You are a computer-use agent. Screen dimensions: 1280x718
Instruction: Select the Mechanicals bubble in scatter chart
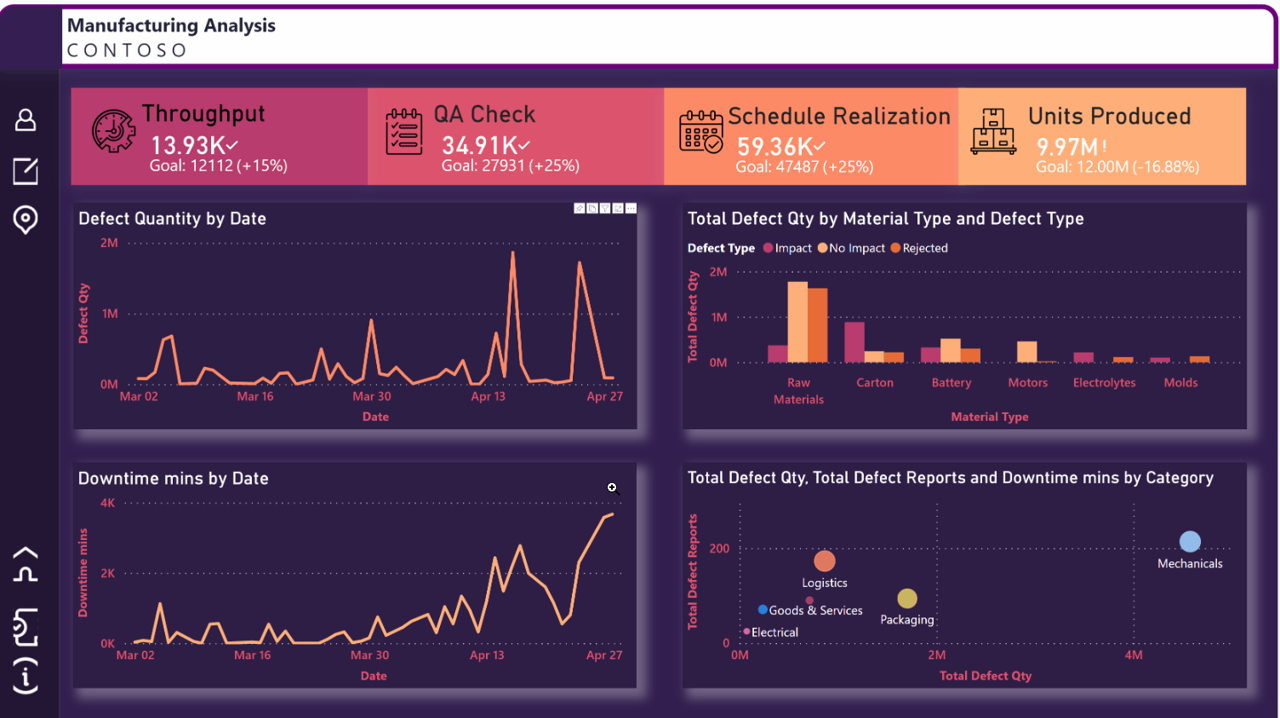1189,542
